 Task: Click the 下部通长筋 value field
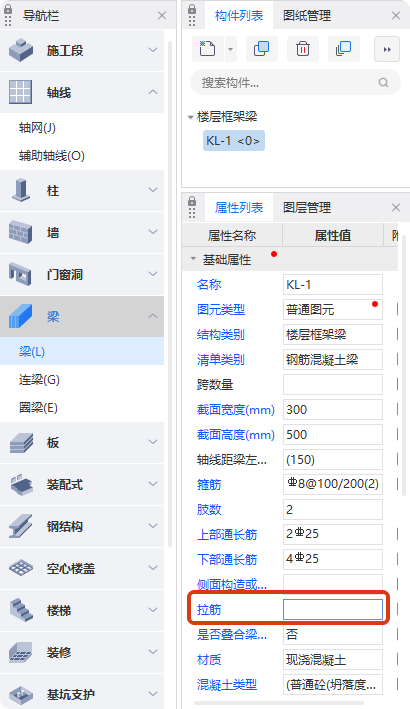pyautogui.click(x=333, y=559)
